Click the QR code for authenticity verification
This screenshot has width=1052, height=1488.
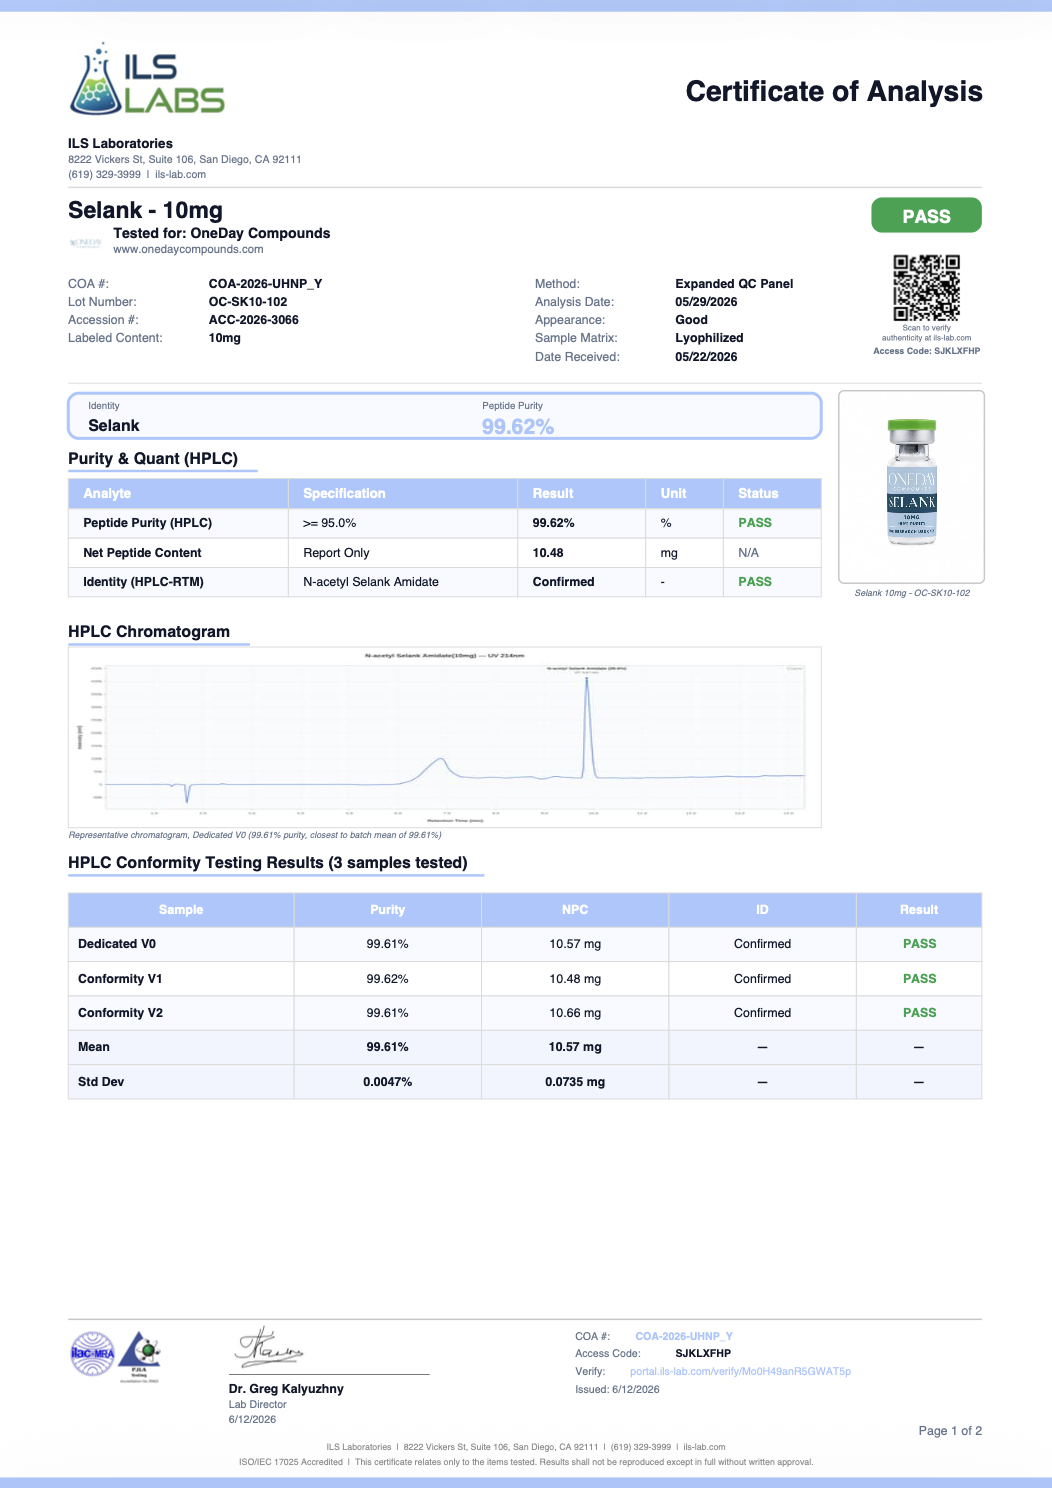pyautogui.click(x=926, y=288)
